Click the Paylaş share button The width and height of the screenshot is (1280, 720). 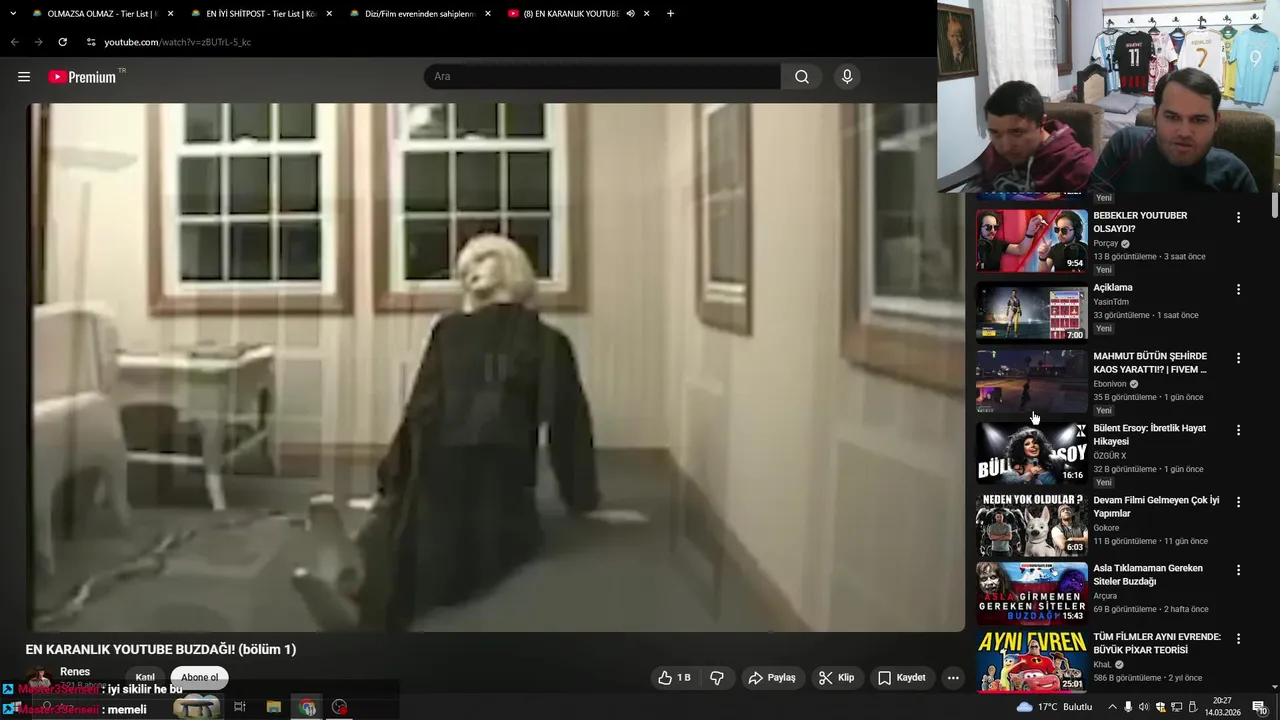tap(772, 678)
